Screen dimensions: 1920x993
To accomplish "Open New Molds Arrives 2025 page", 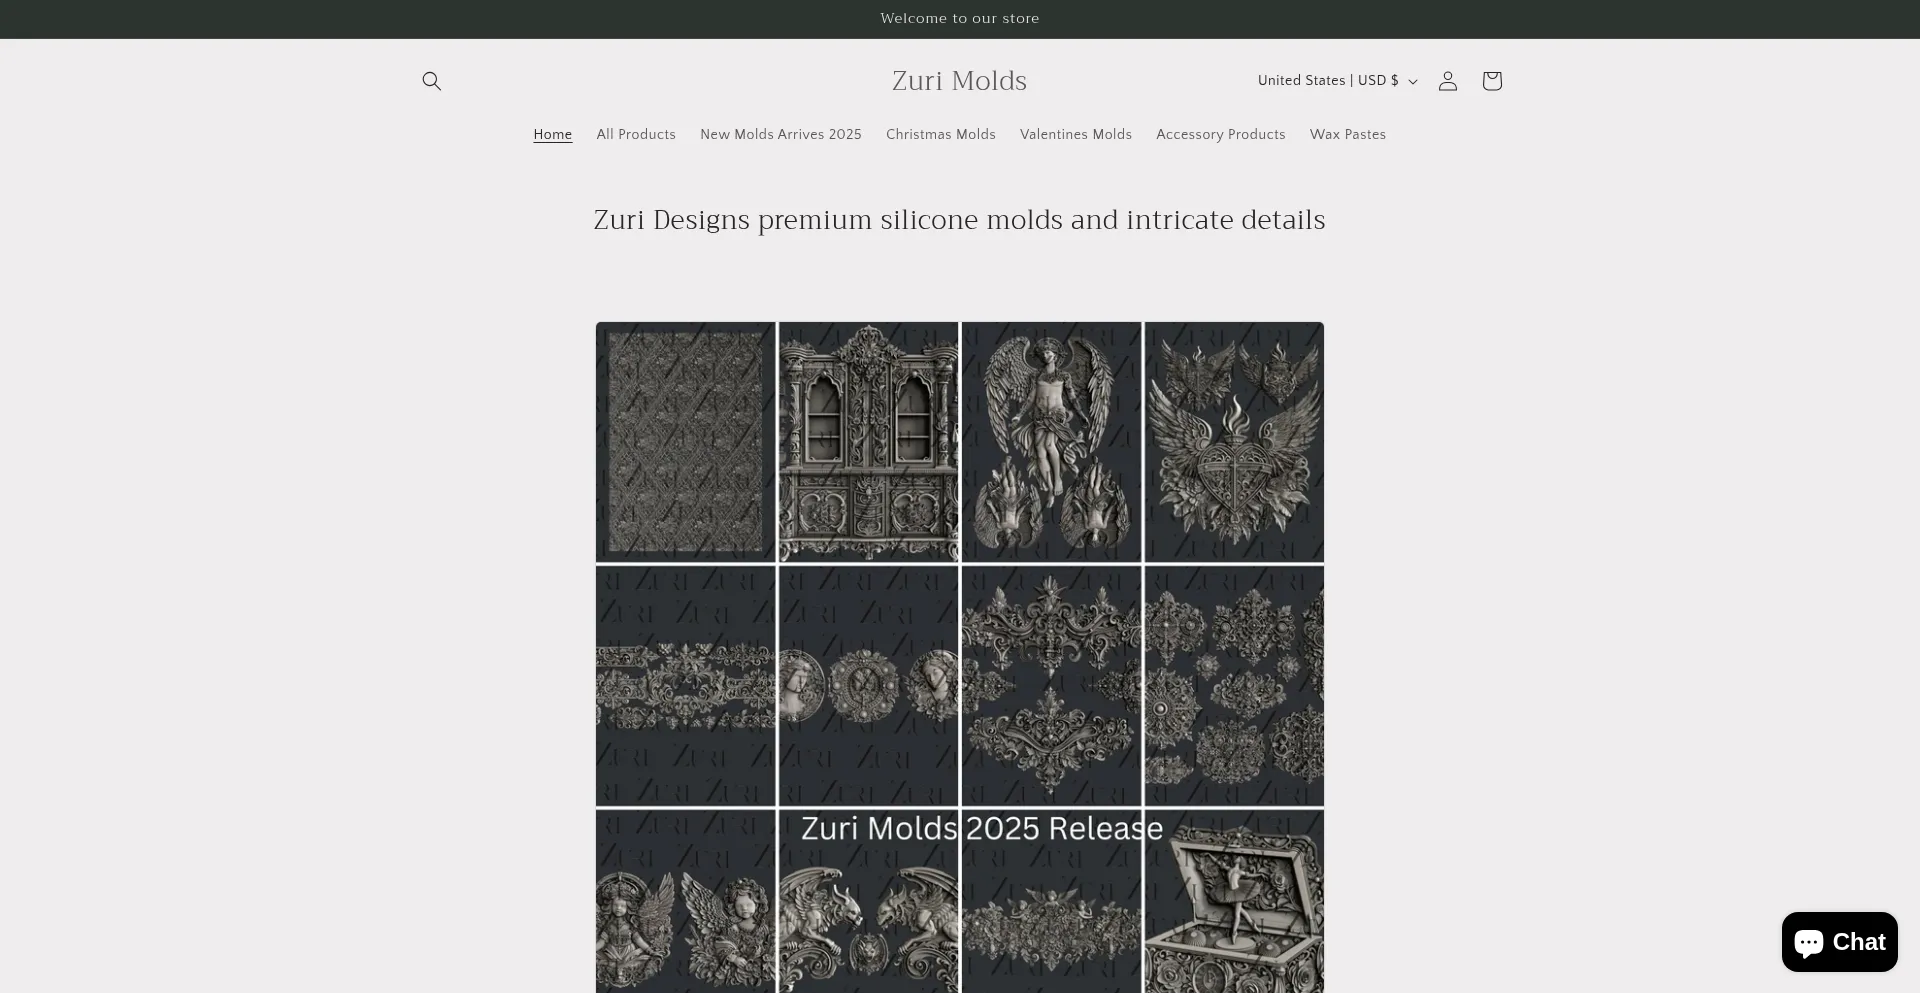I will point(780,135).
